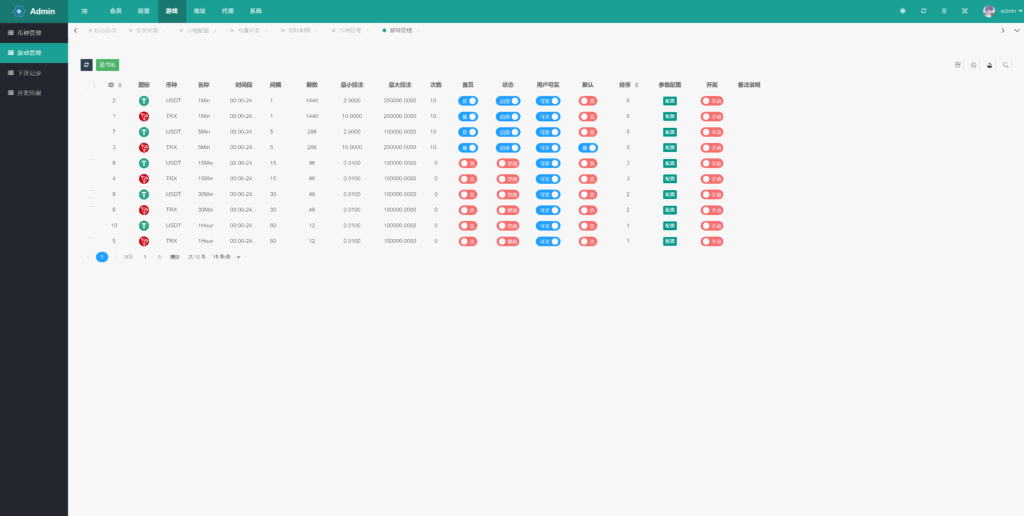Open 开奖结果 in the left sidebar
The height and width of the screenshot is (516, 1024).
[x=30, y=92]
